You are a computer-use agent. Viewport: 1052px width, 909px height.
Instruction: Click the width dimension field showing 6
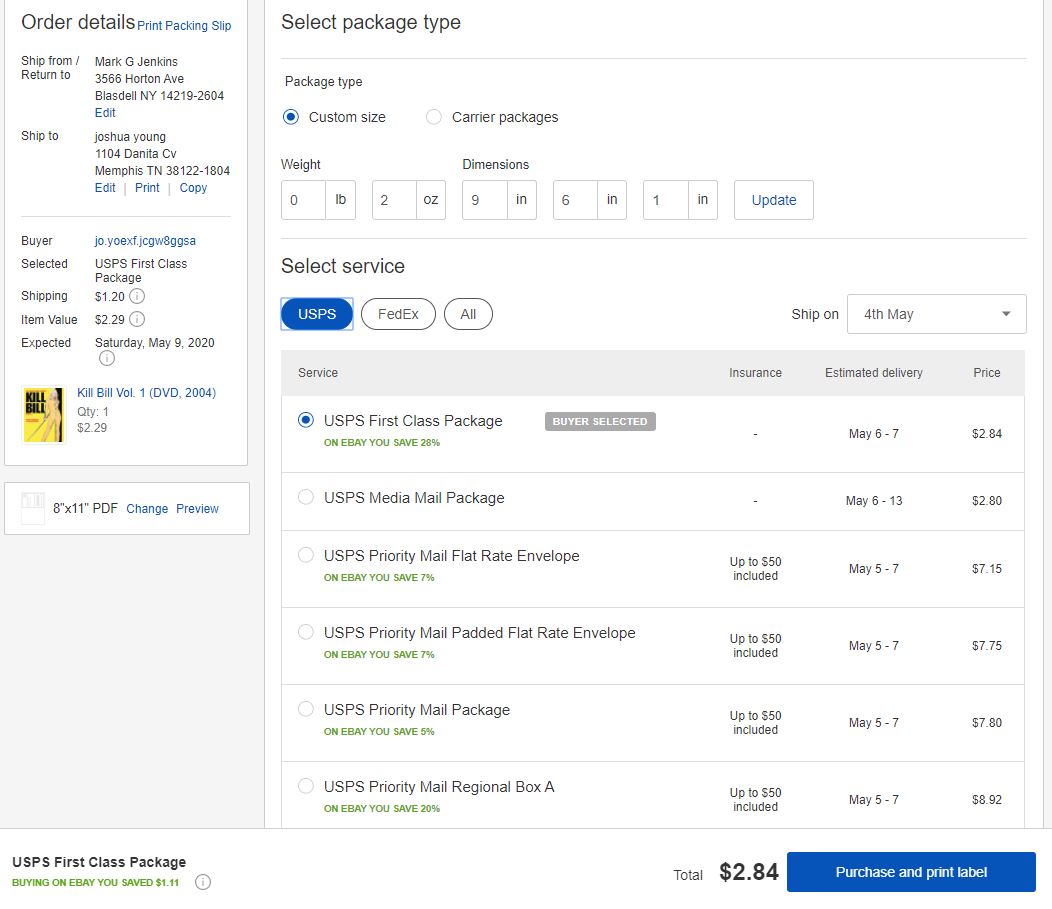point(575,200)
